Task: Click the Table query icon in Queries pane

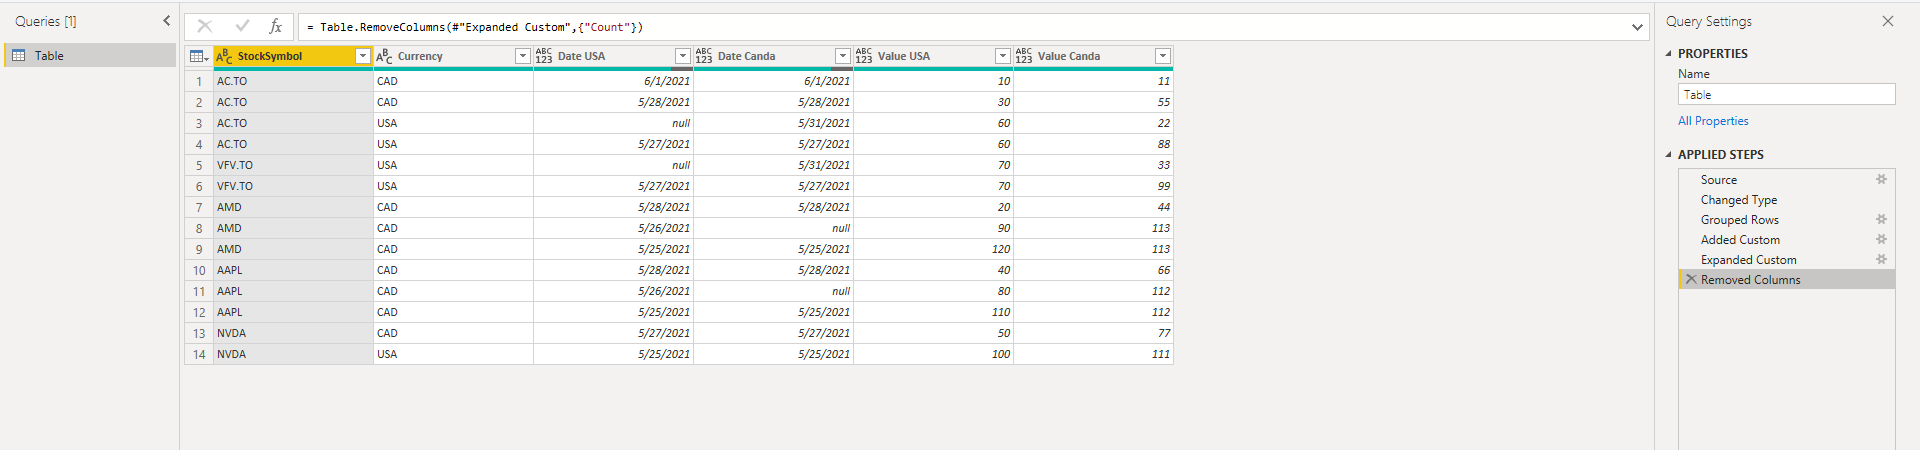Action: tap(18, 56)
